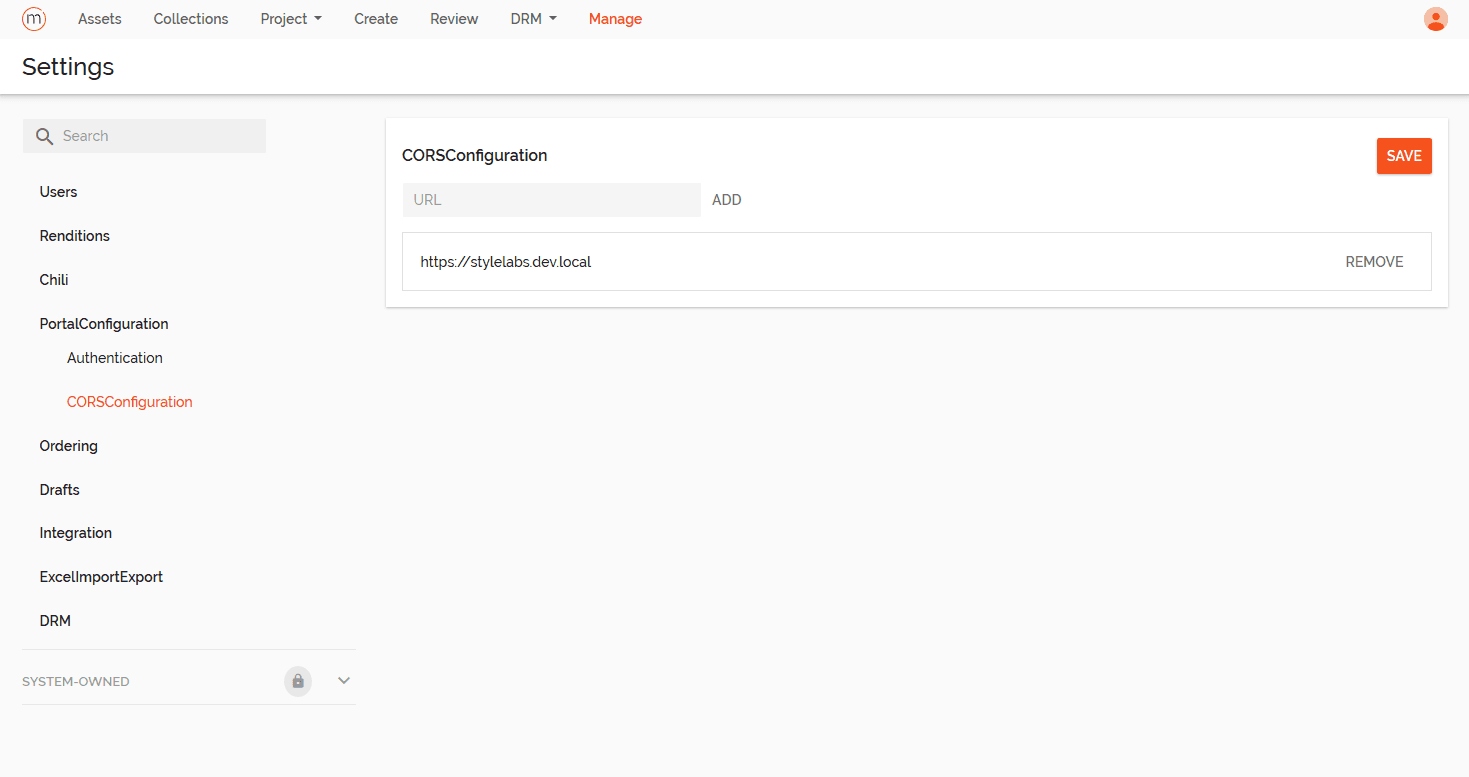Add the entered URL
The image size is (1469, 777).
point(726,200)
